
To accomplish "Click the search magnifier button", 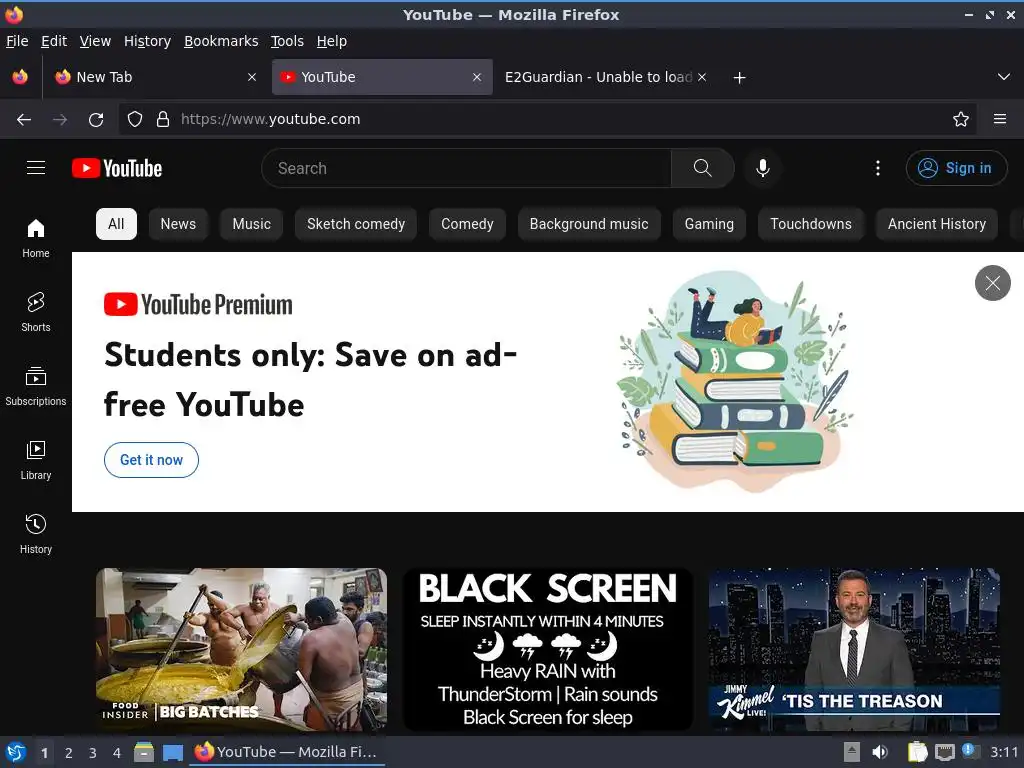I will tap(703, 168).
